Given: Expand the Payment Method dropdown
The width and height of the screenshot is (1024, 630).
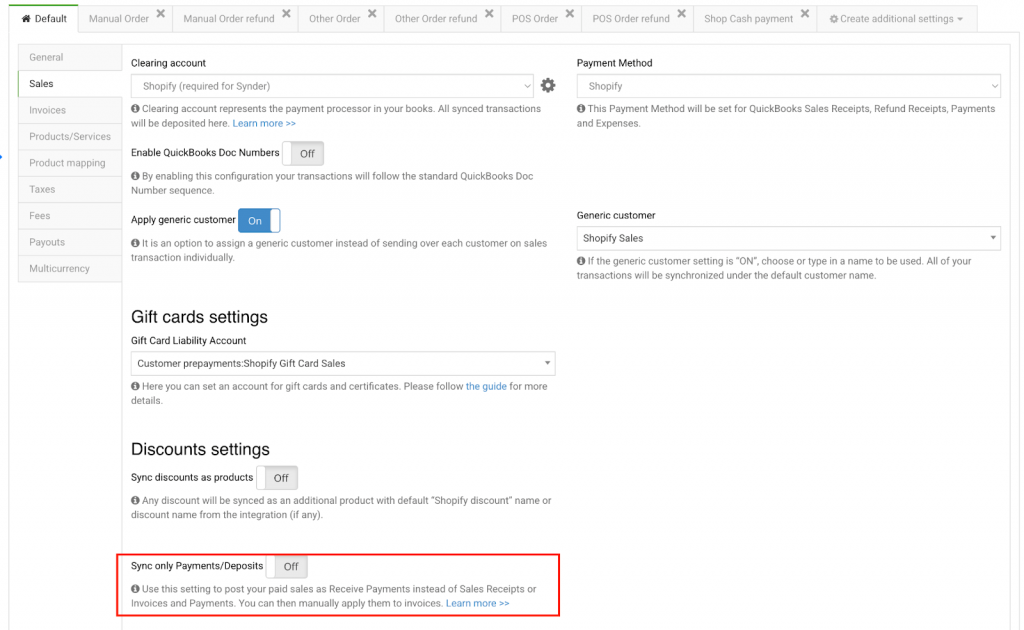Looking at the screenshot, I should point(788,86).
